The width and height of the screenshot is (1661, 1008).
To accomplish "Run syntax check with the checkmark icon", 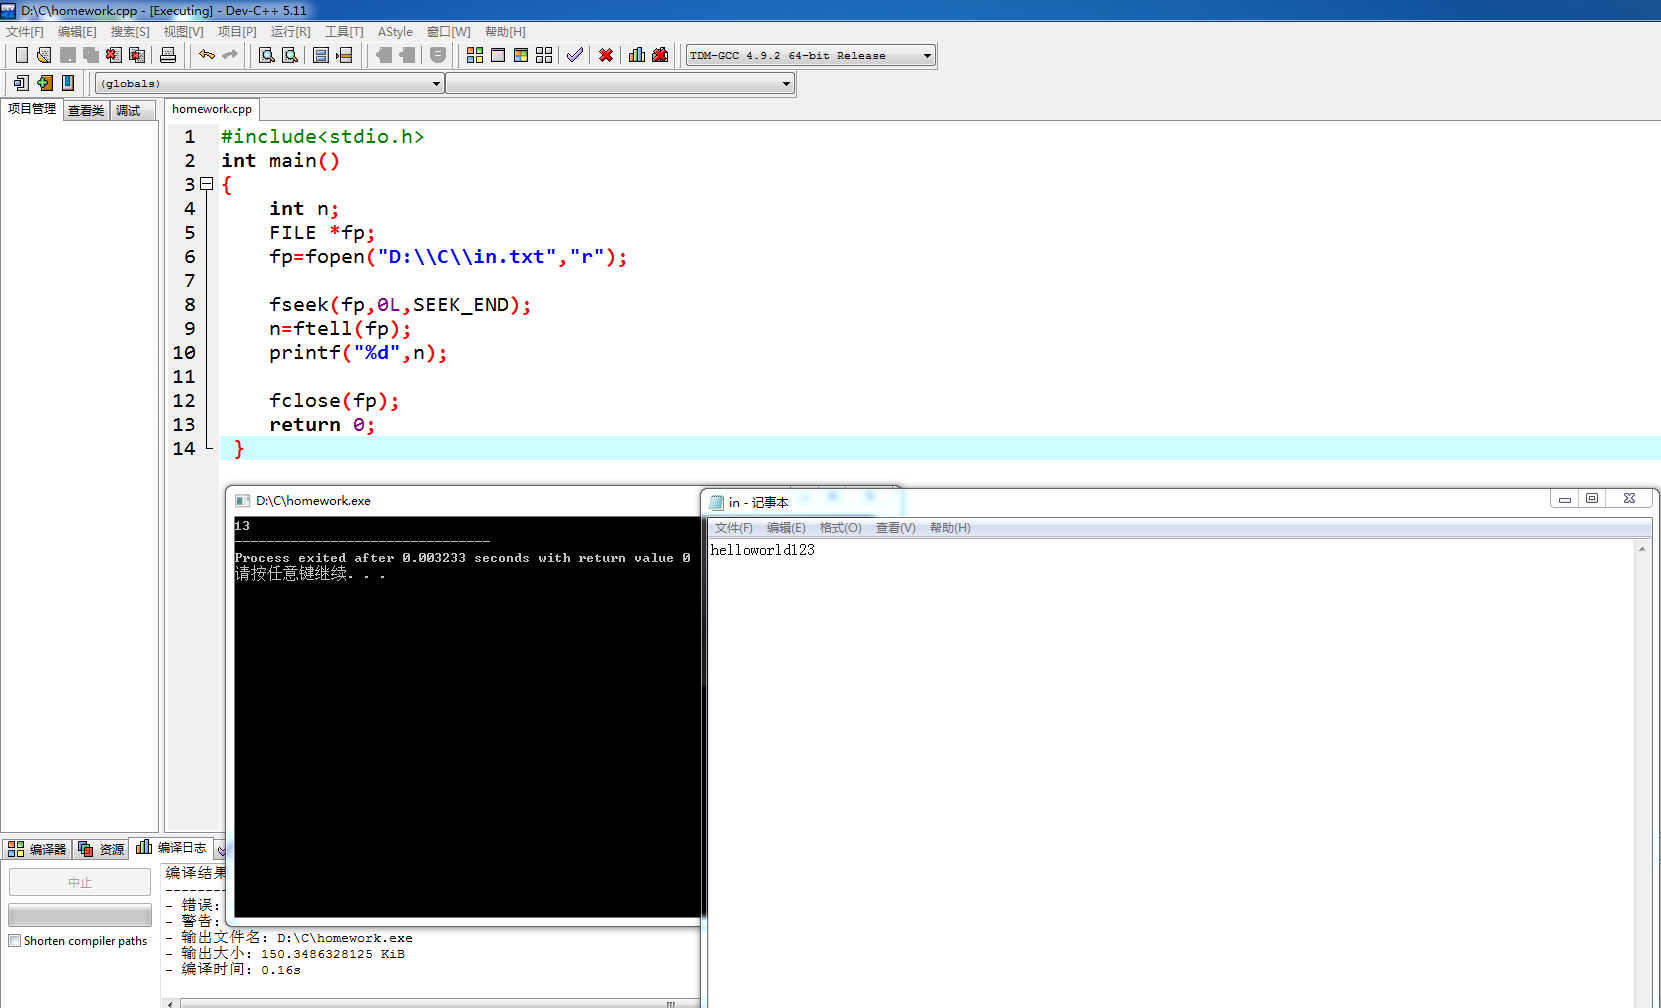I will tap(575, 55).
